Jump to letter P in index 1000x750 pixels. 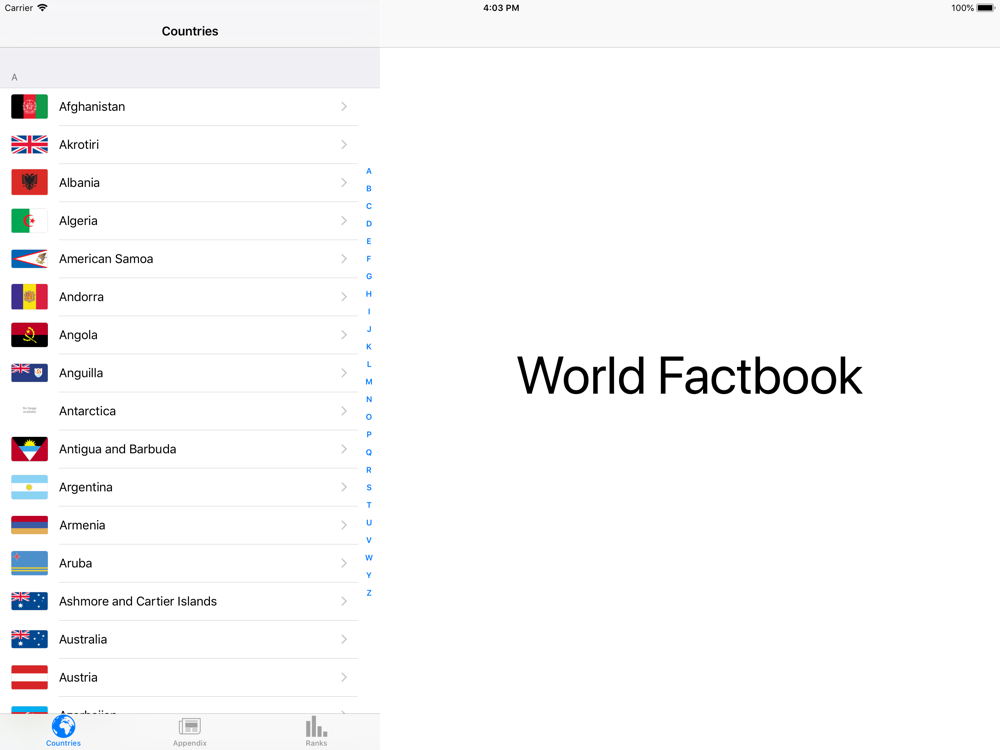click(369, 434)
